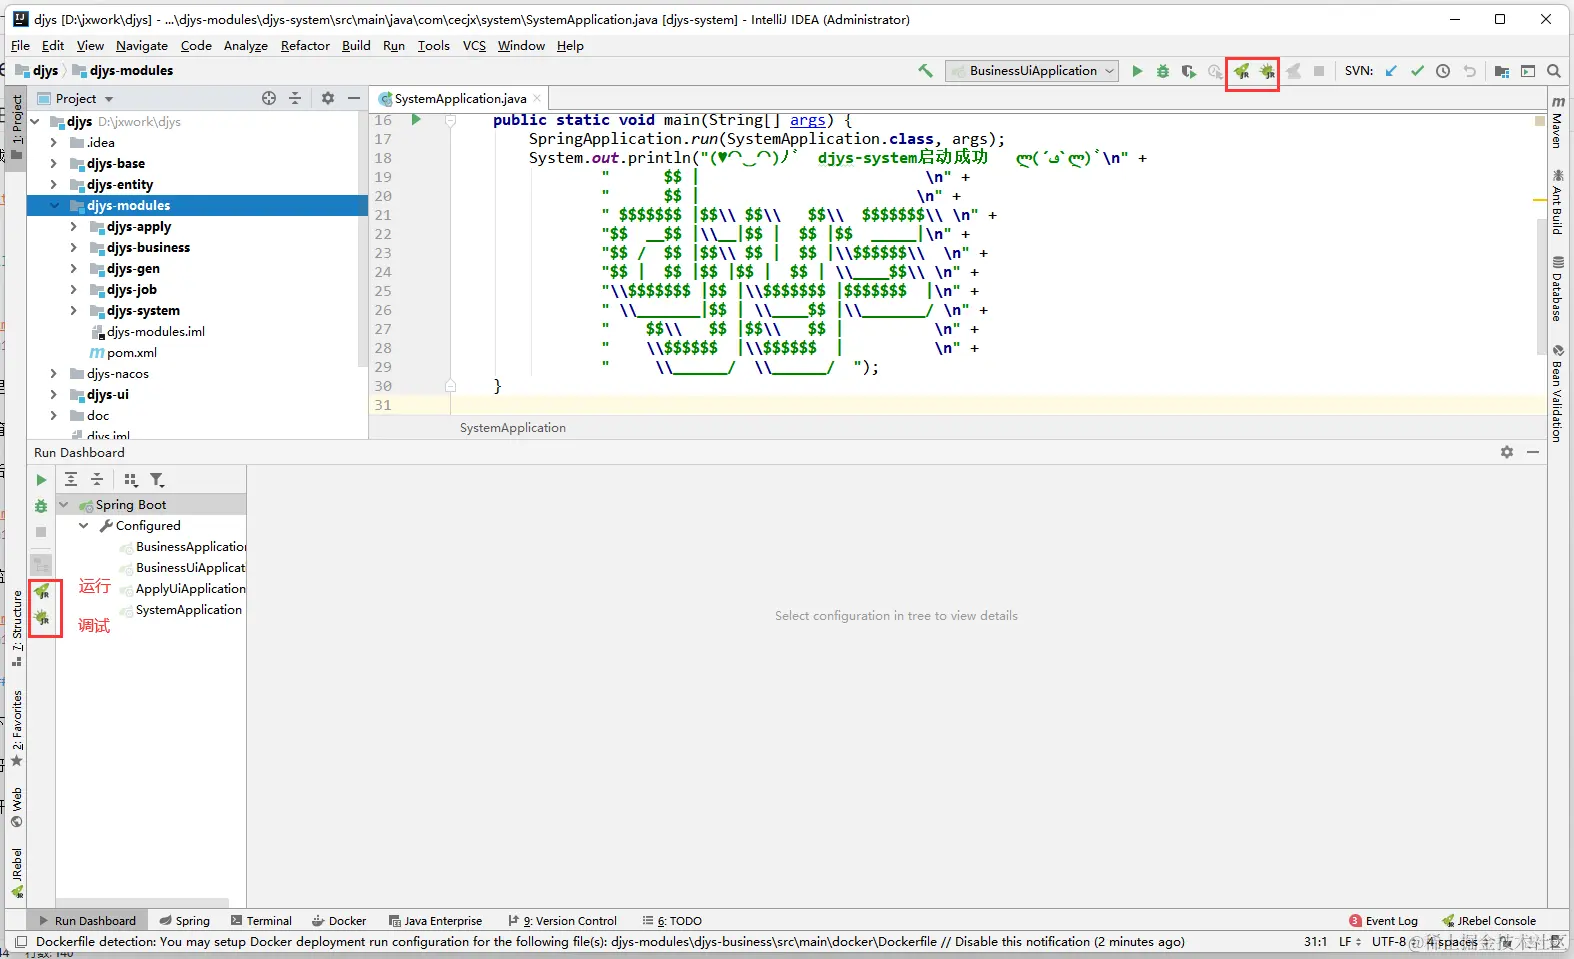Click the Run with Coverage icon
Viewport: 1574px width, 959px height.
tap(1188, 71)
